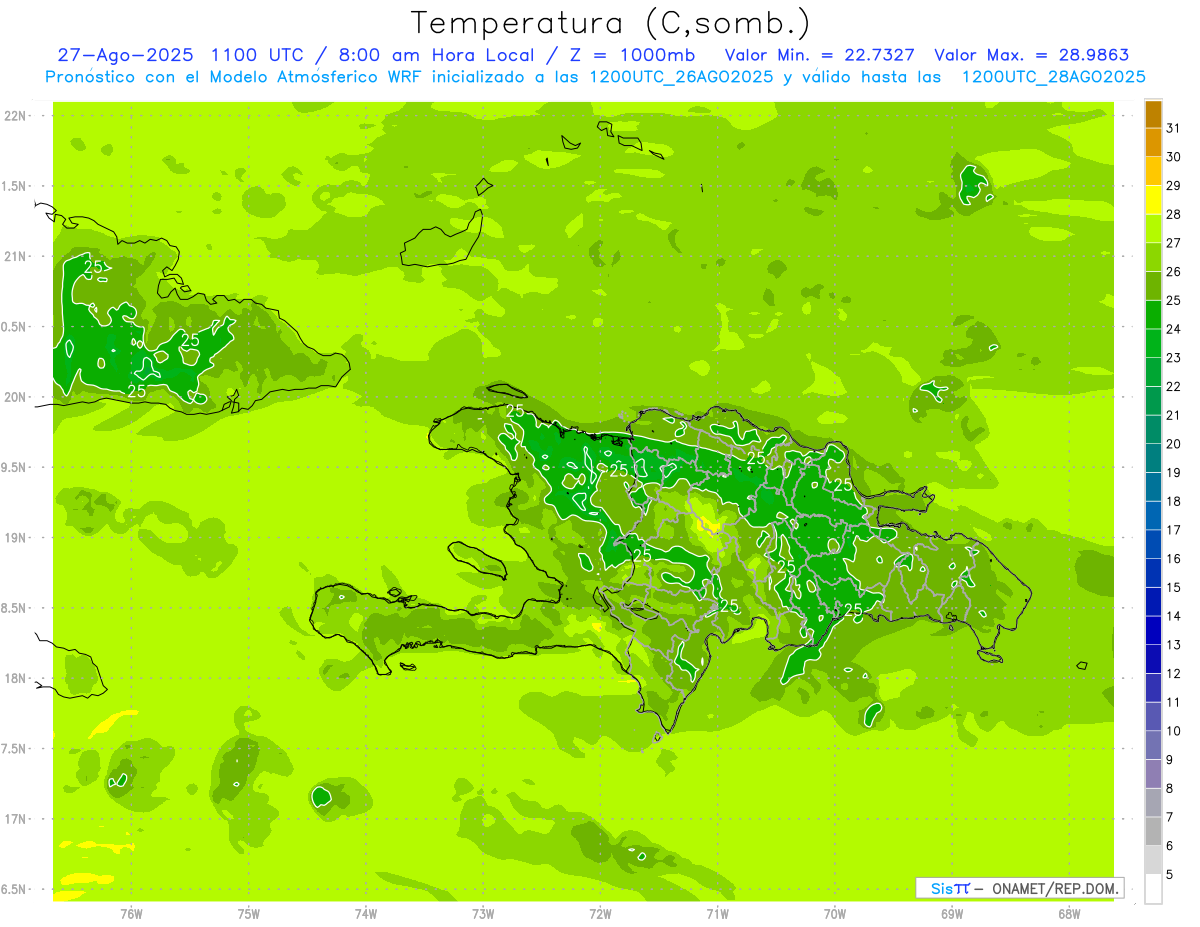The width and height of the screenshot is (1200, 927).
Task: Click the 68W longitude label
Action: (x=1069, y=914)
